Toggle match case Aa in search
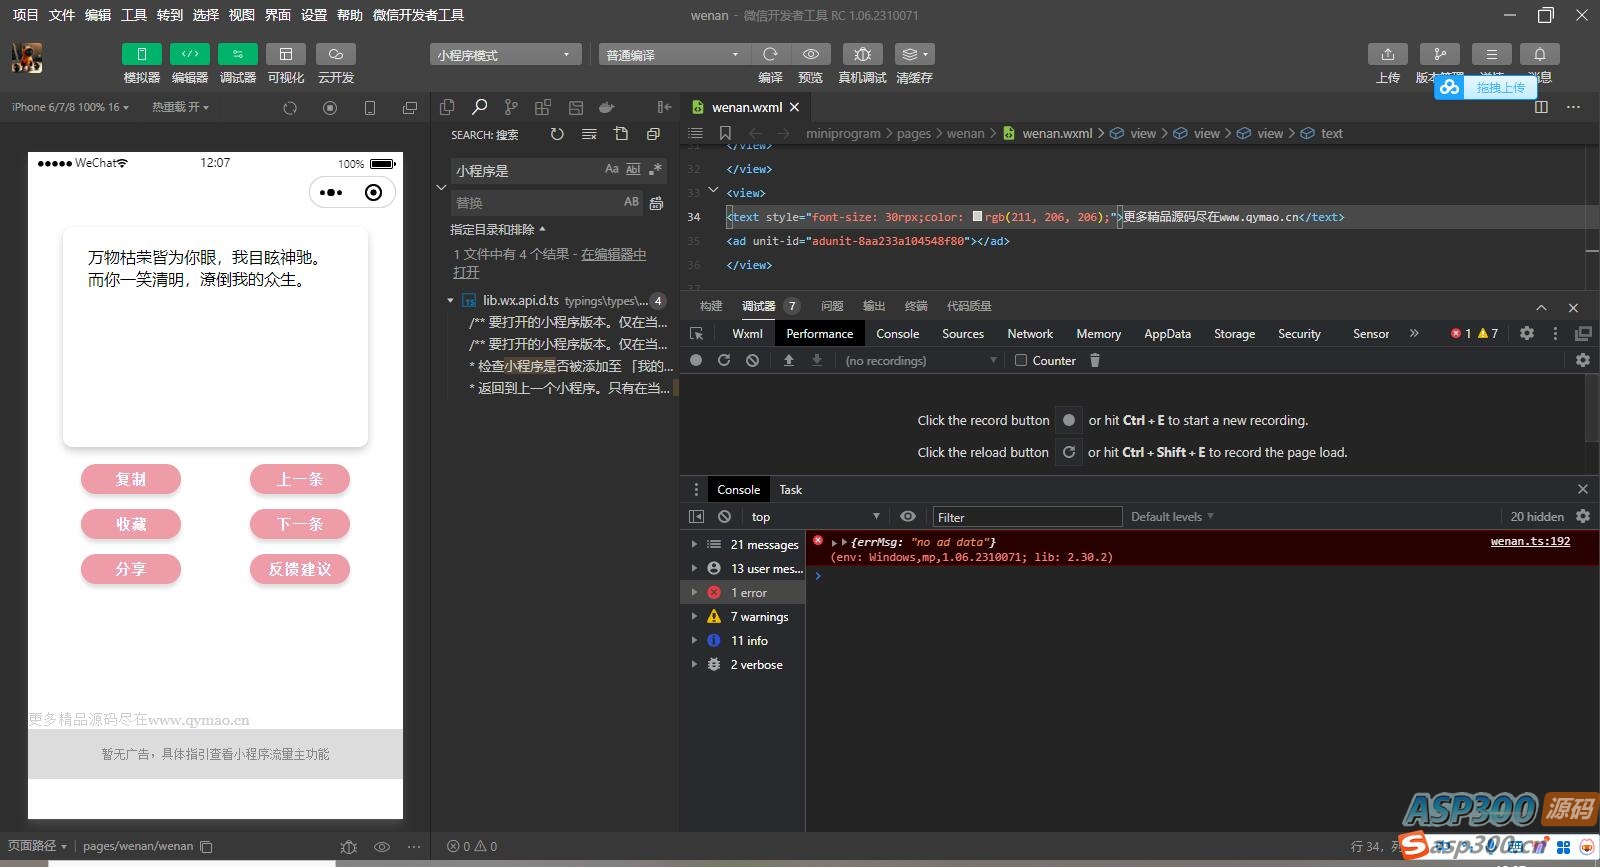The image size is (1600, 867). click(611, 170)
